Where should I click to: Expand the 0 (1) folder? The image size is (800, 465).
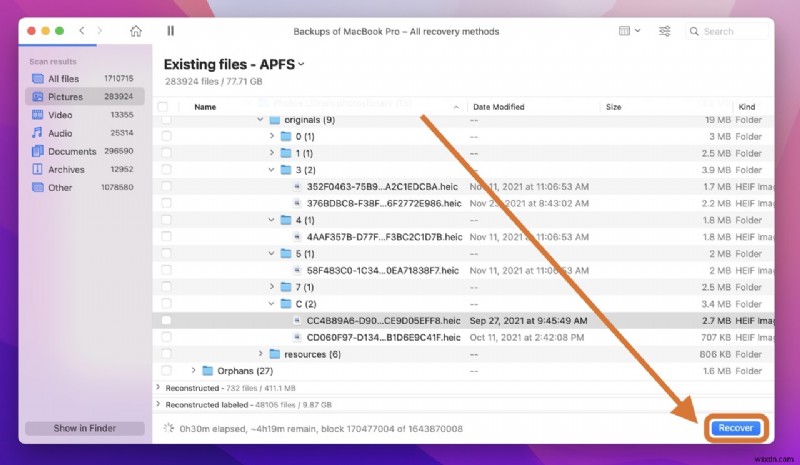click(272, 136)
